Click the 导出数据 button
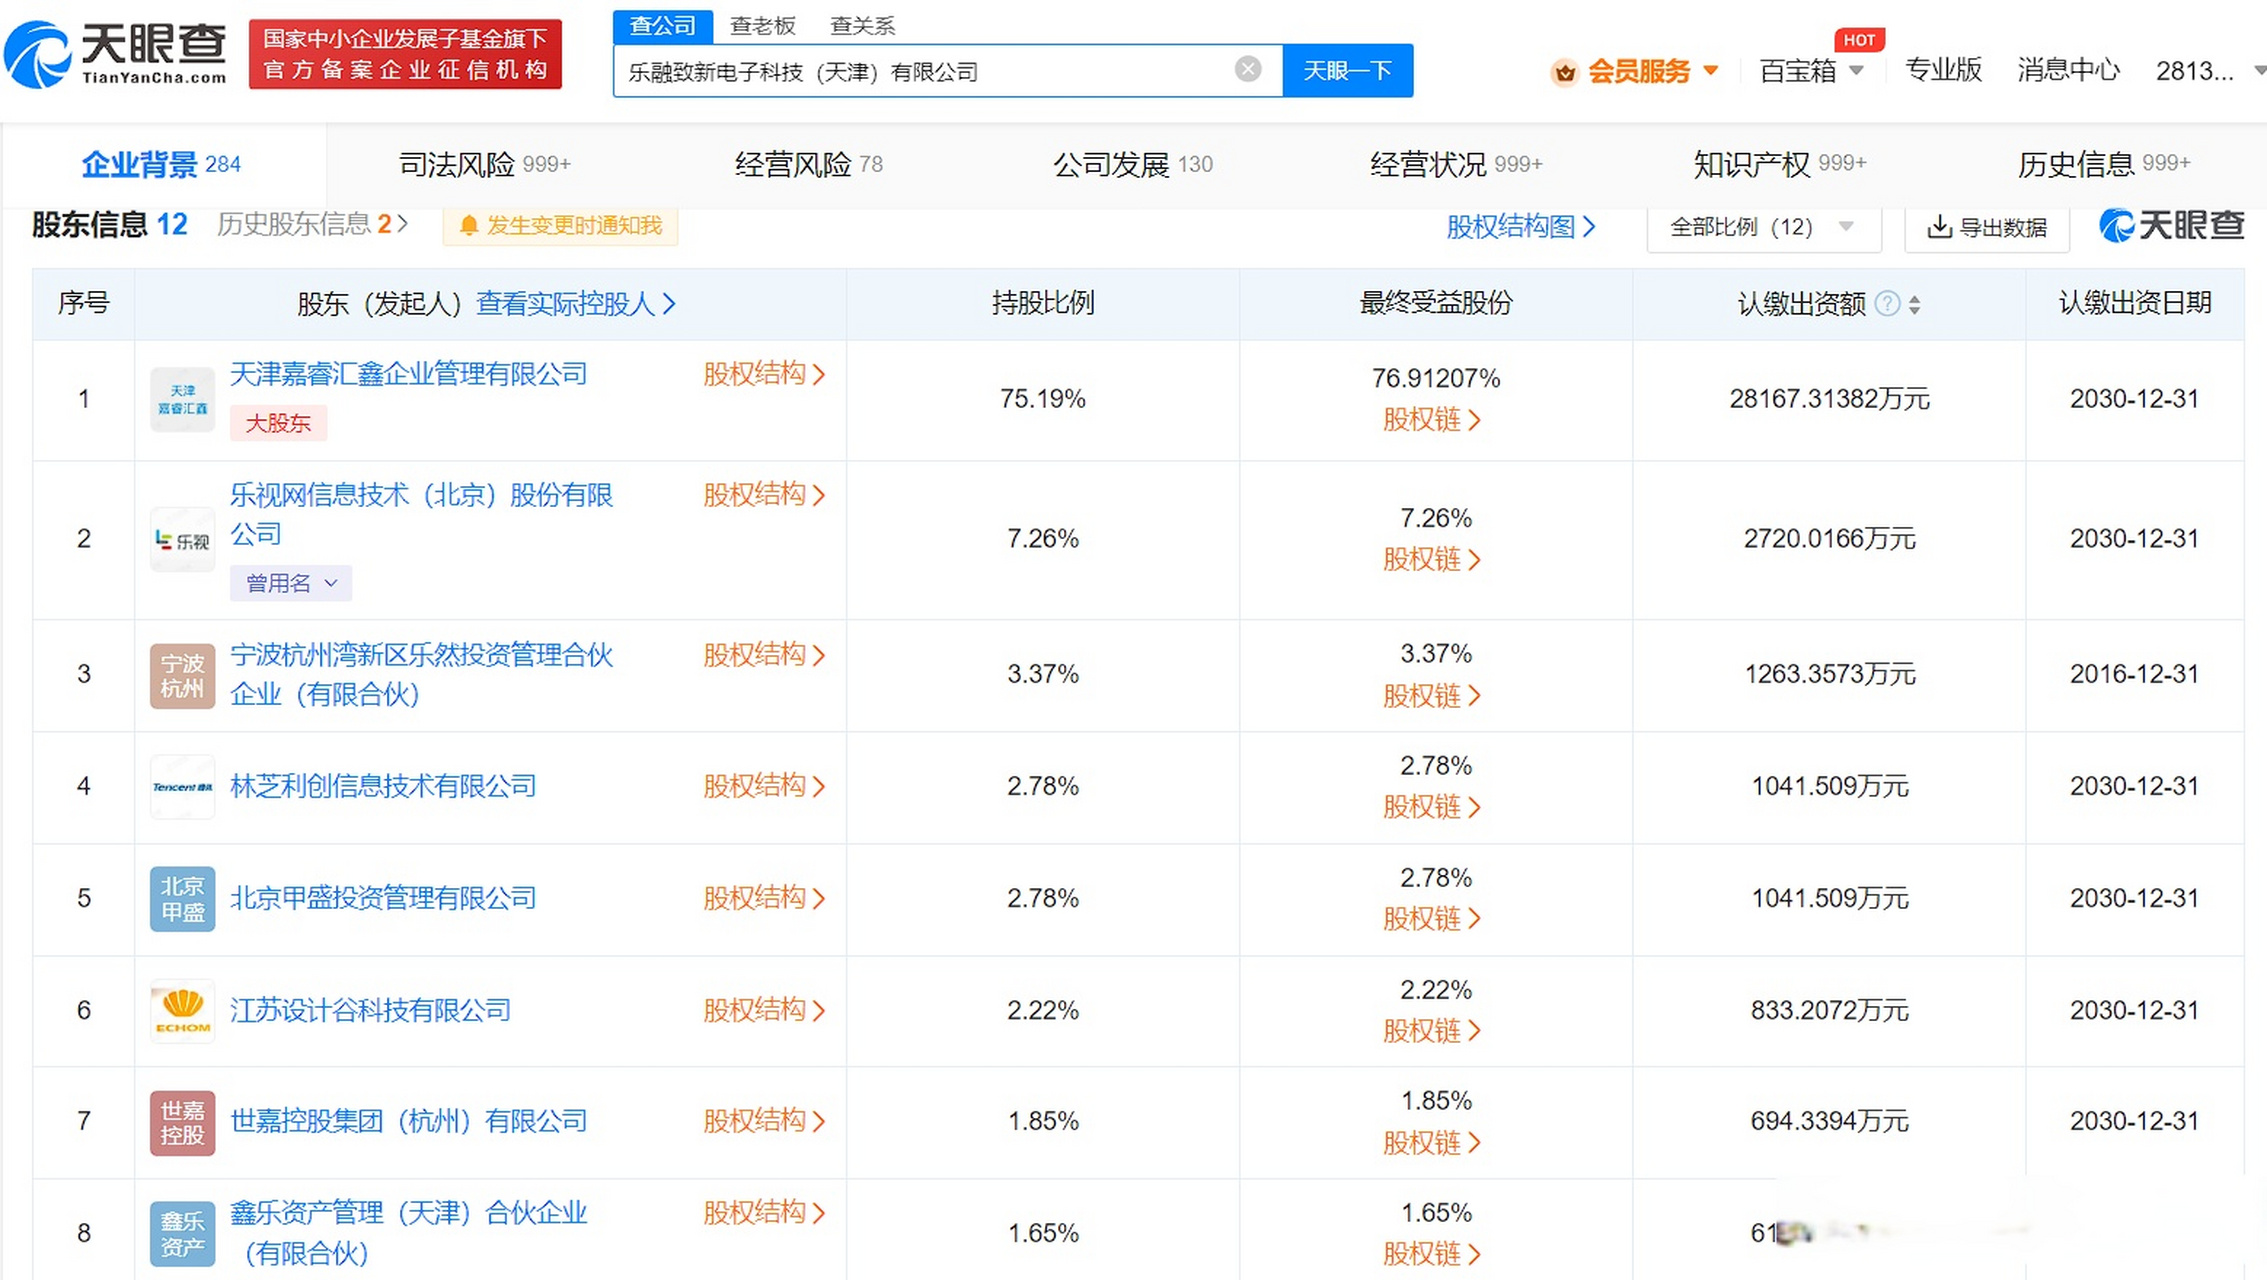2267x1280 pixels. [x=1987, y=227]
